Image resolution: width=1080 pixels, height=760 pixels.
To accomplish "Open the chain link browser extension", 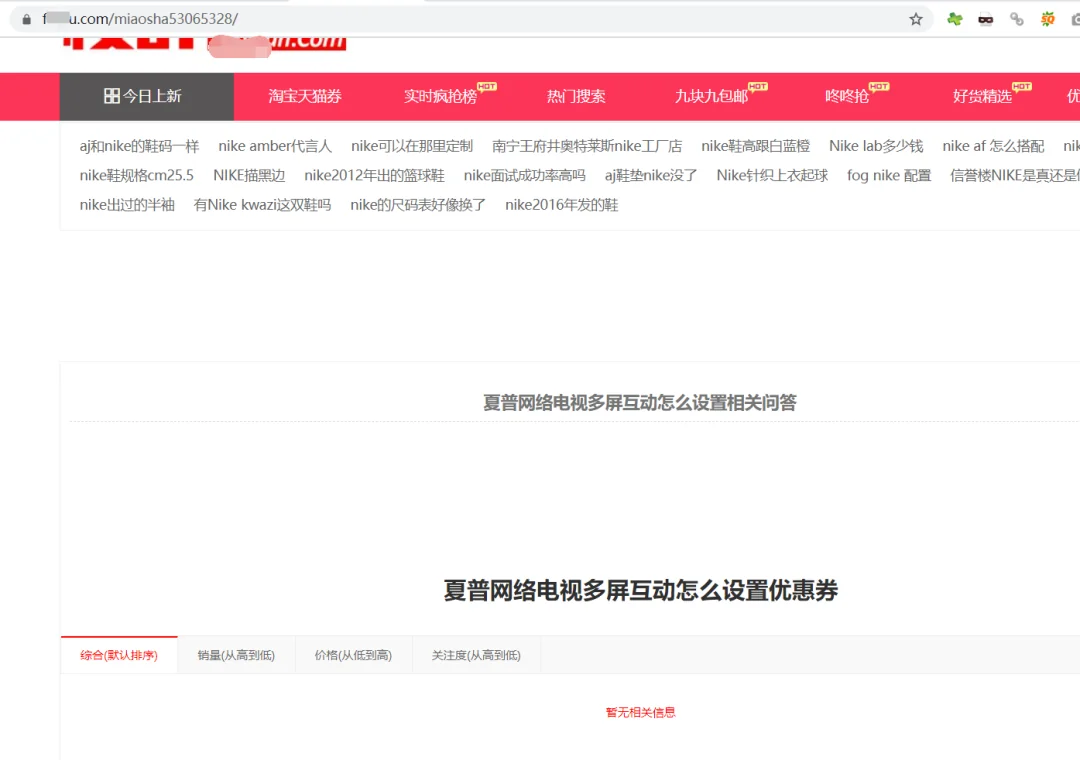I will 1017,19.
